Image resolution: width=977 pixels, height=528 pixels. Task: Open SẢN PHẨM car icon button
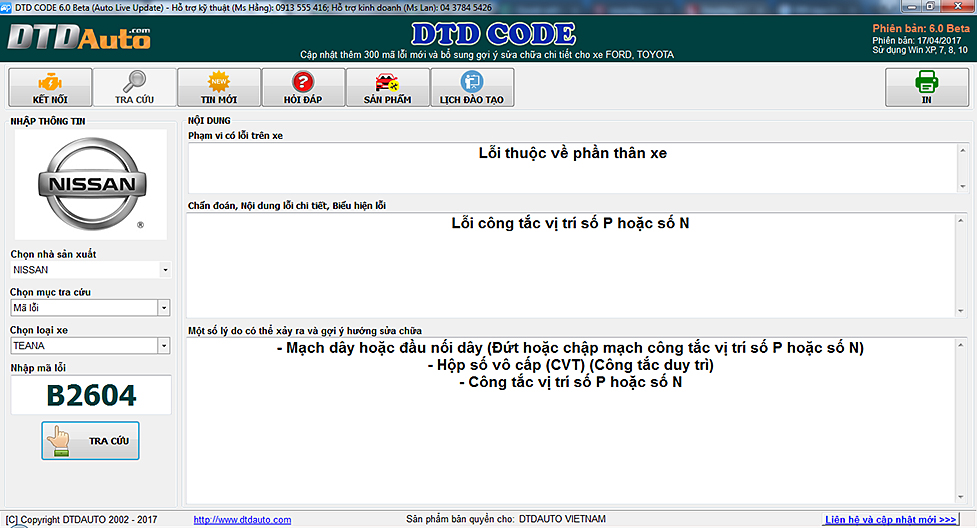(x=388, y=87)
